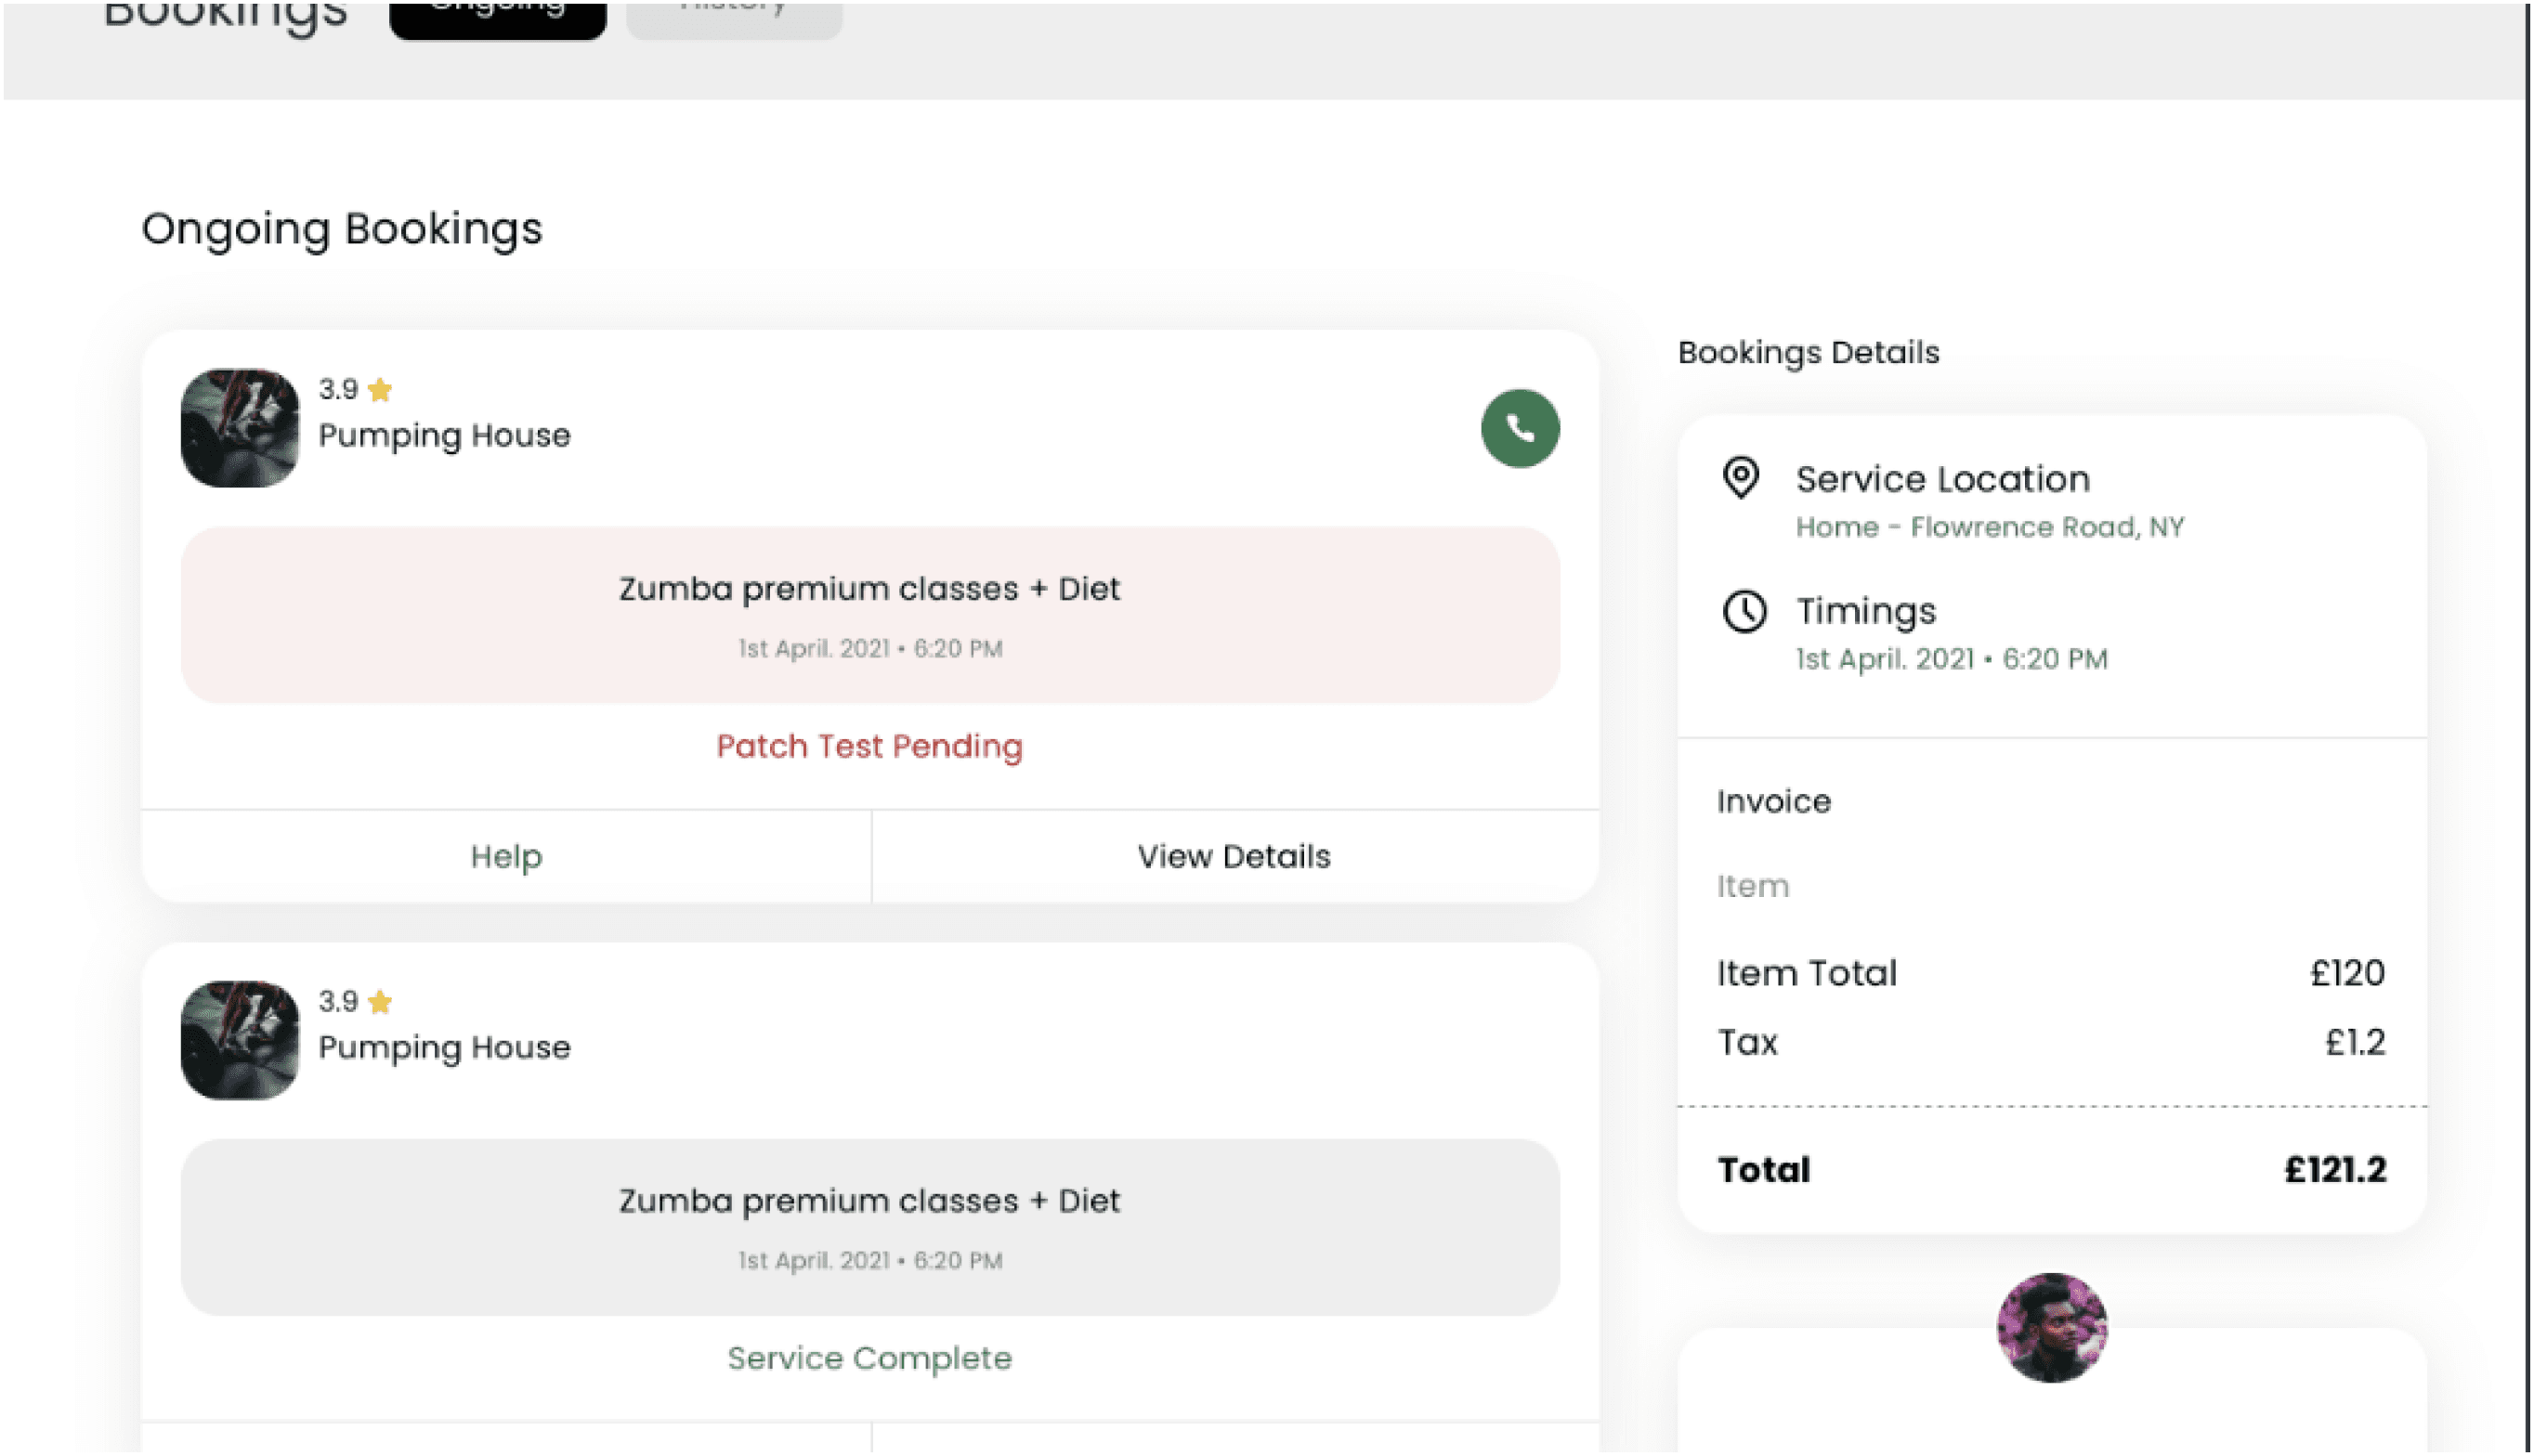This screenshot has height=1456, width=2534.
Task: Click the Home - Flowrence Road, NY address
Action: [1989, 527]
